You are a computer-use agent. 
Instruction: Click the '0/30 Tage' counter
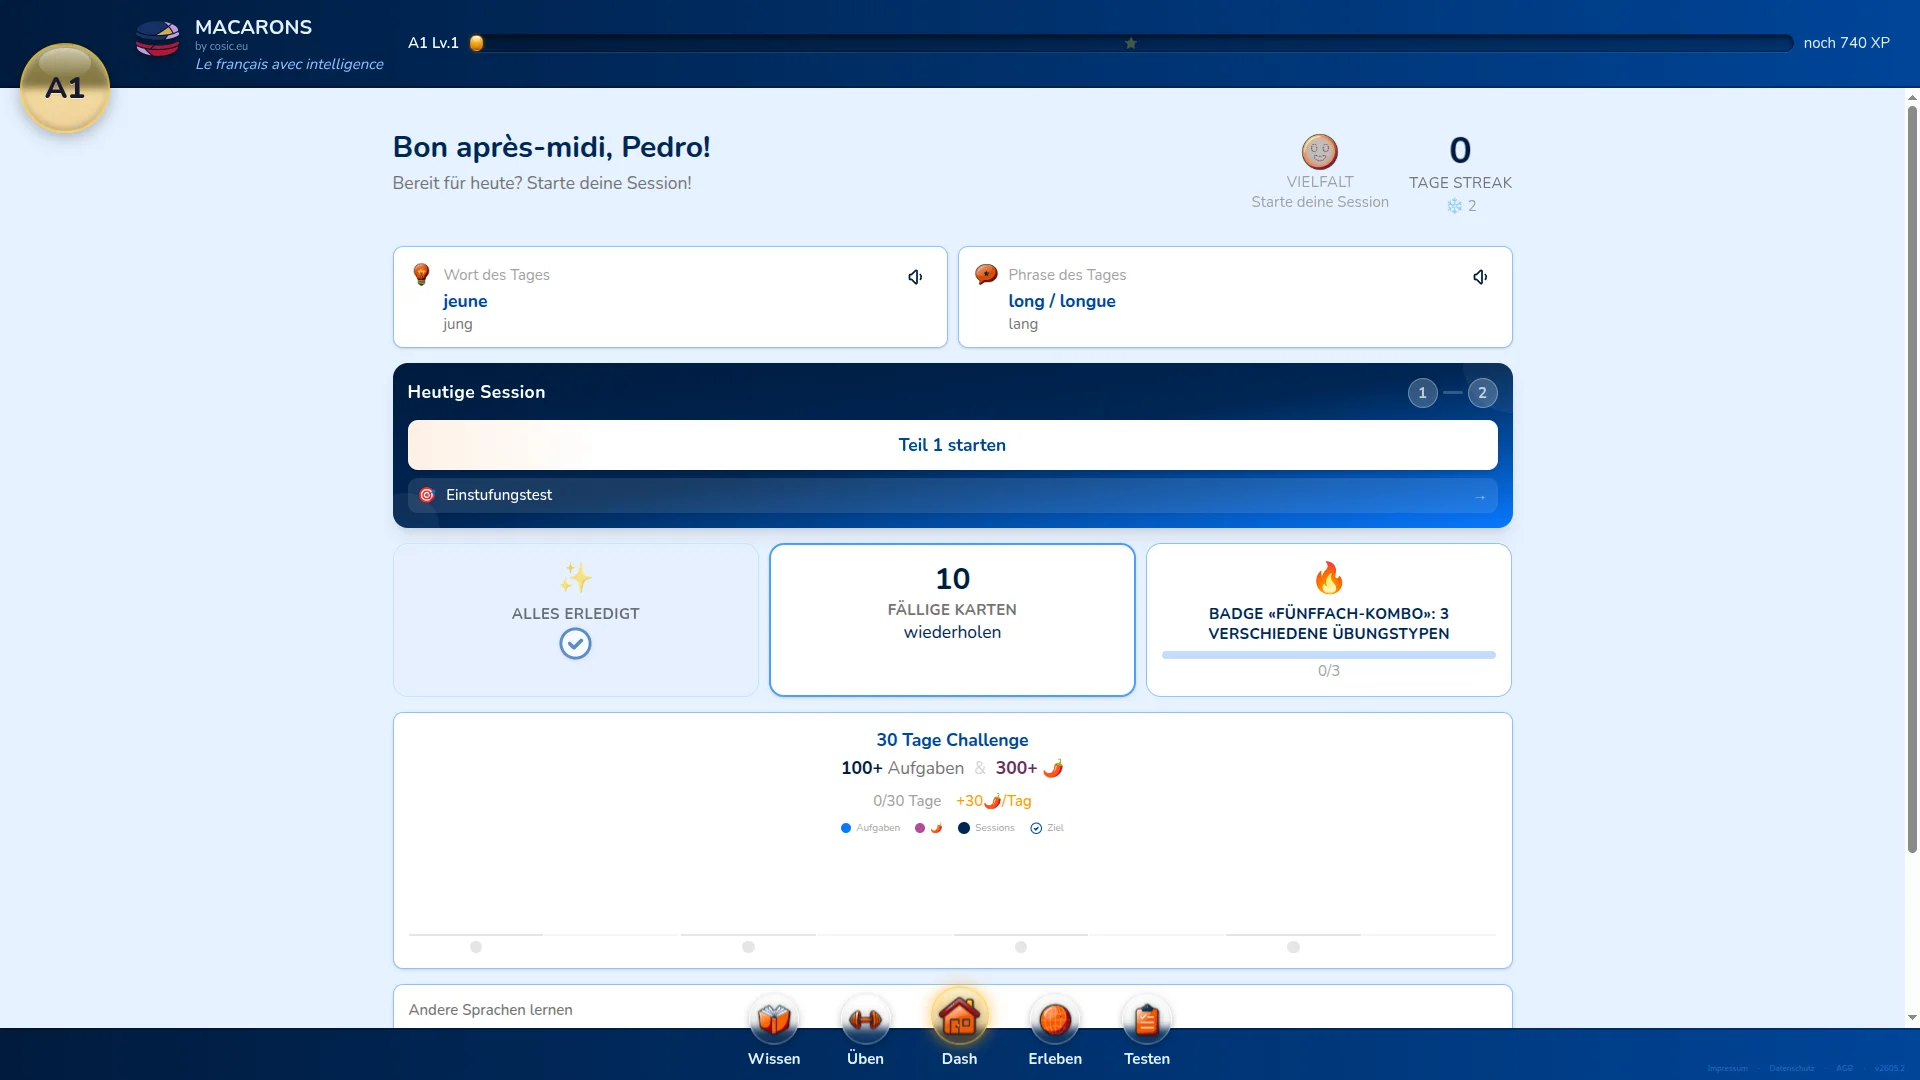[x=907, y=801]
